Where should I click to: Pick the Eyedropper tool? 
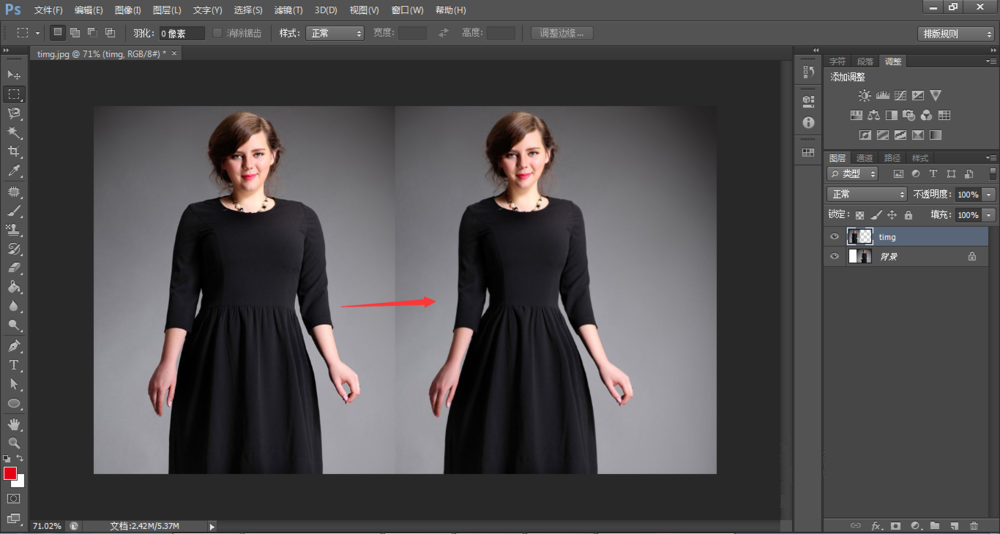pyautogui.click(x=14, y=171)
